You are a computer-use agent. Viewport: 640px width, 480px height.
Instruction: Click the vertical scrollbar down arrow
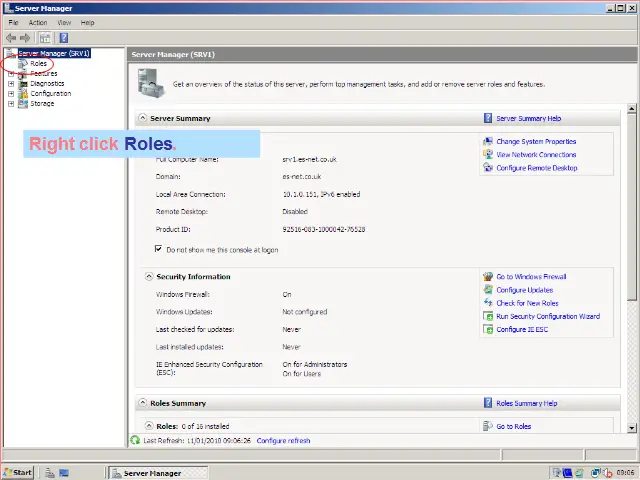(x=633, y=427)
